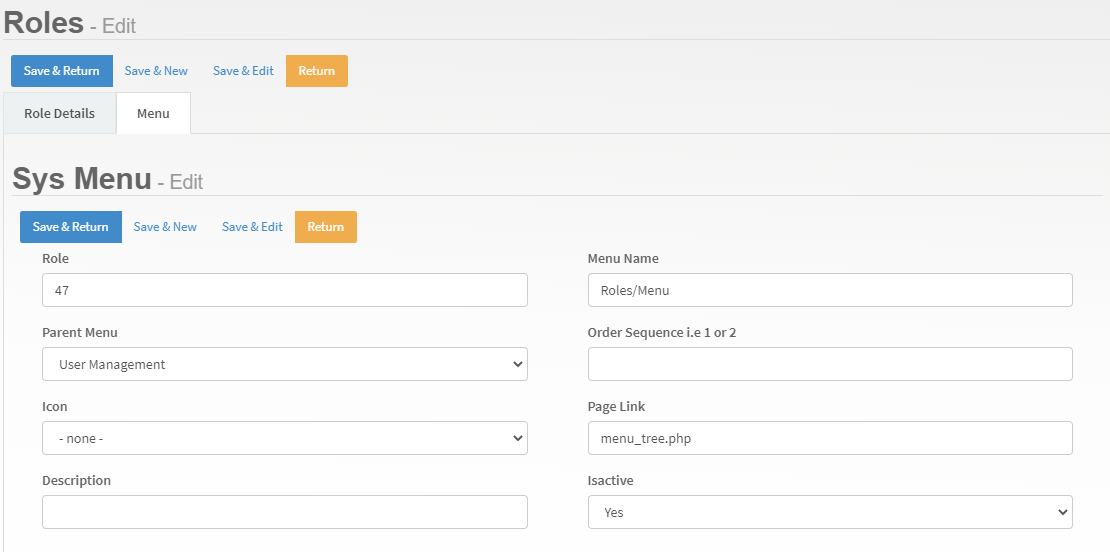Click the 'Order Sequence i.e 1 or 2' label
This screenshot has width=1110, height=552.
[661, 332]
